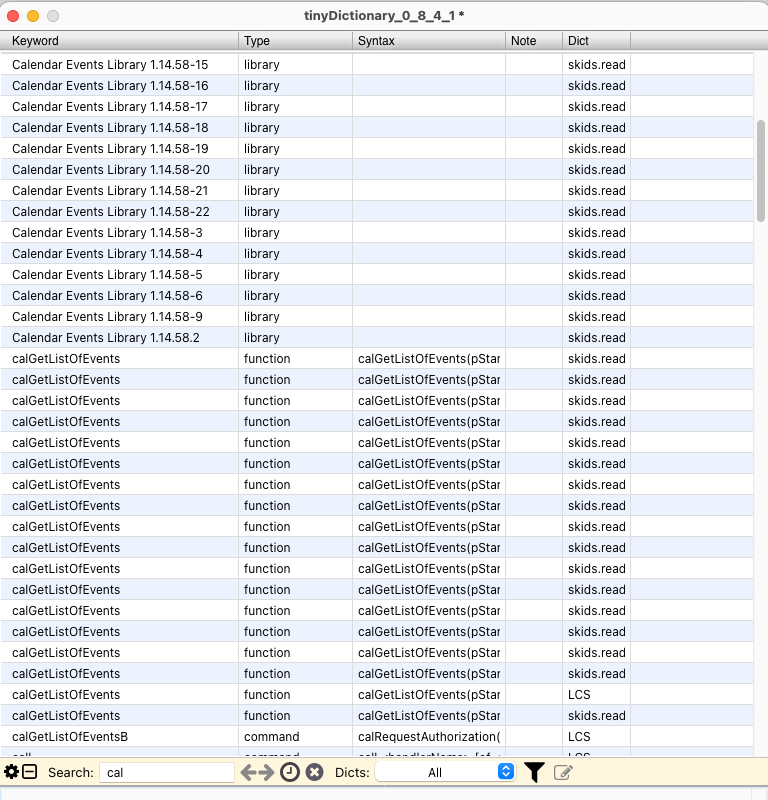Click the edit note pencil icon
The width and height of the screenshot is (768, 800).
point(563,772)
